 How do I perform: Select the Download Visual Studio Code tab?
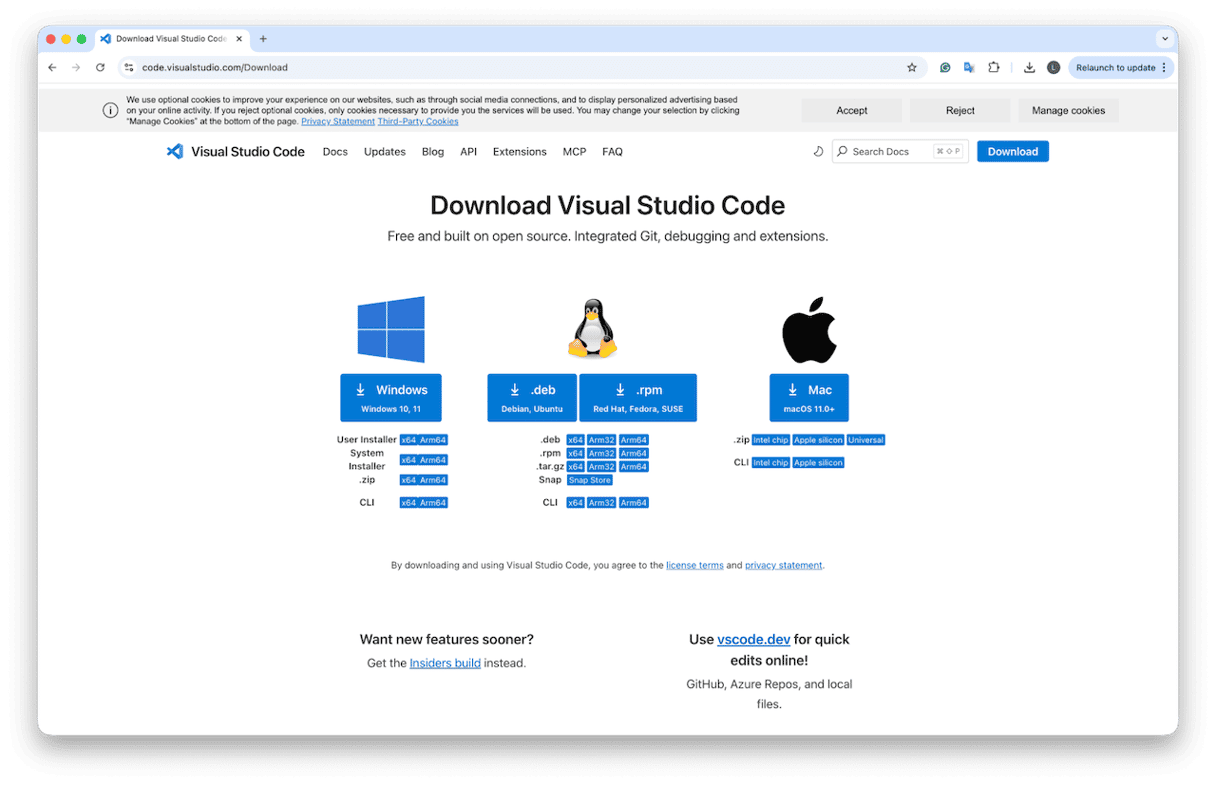(x=170, y=39)
